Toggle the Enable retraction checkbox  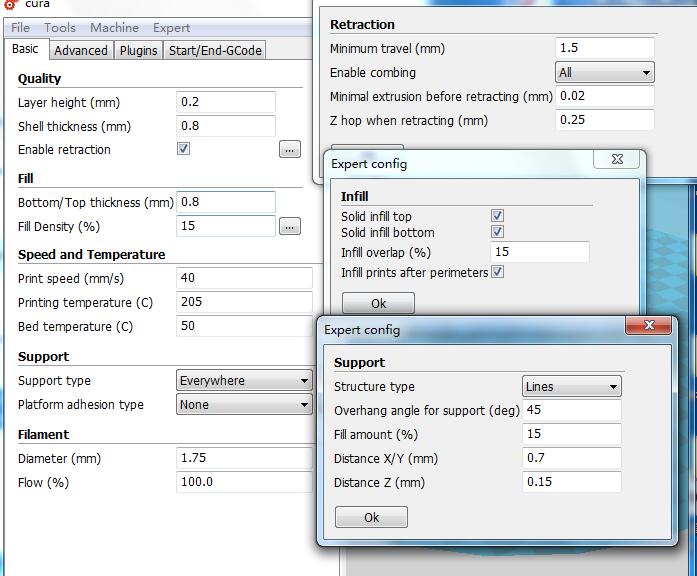click(x=184, y=148)
